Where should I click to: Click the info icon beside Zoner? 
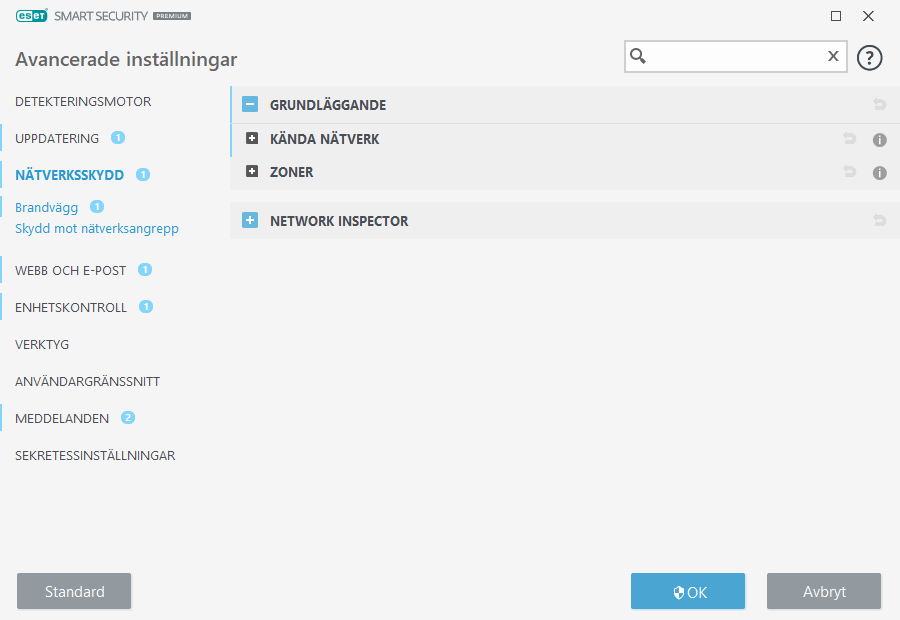click(x=880, y=173)
